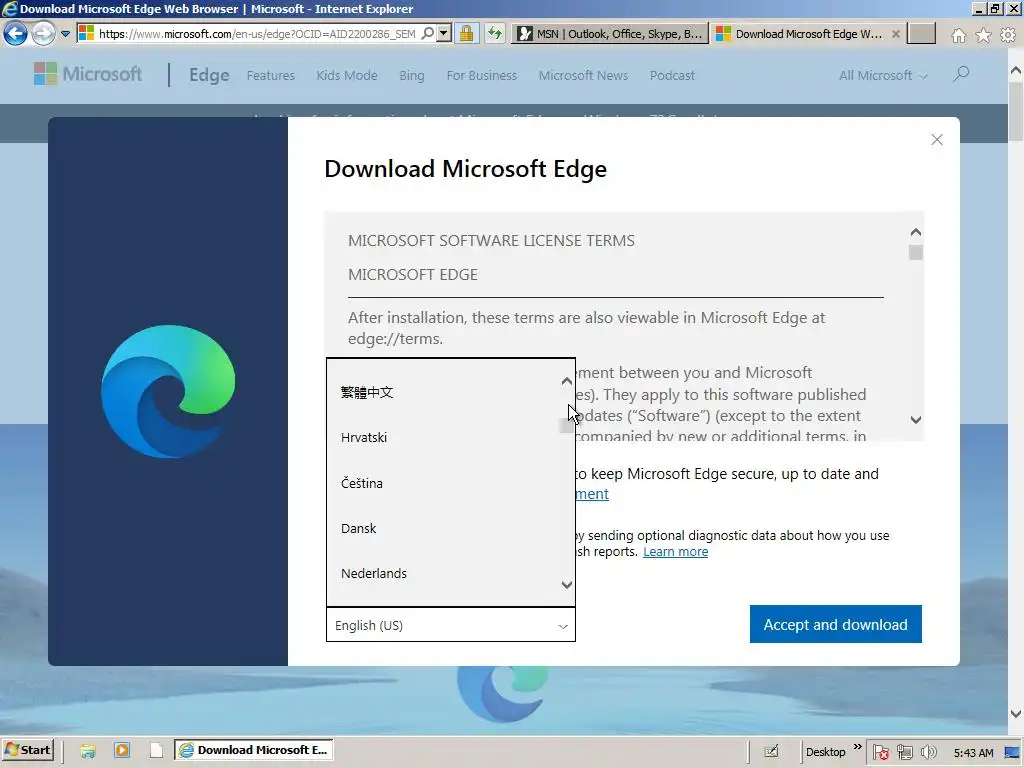Click the volume speaker tray icon
Viewport: 1024px width, 768px height.
(928, 752)
